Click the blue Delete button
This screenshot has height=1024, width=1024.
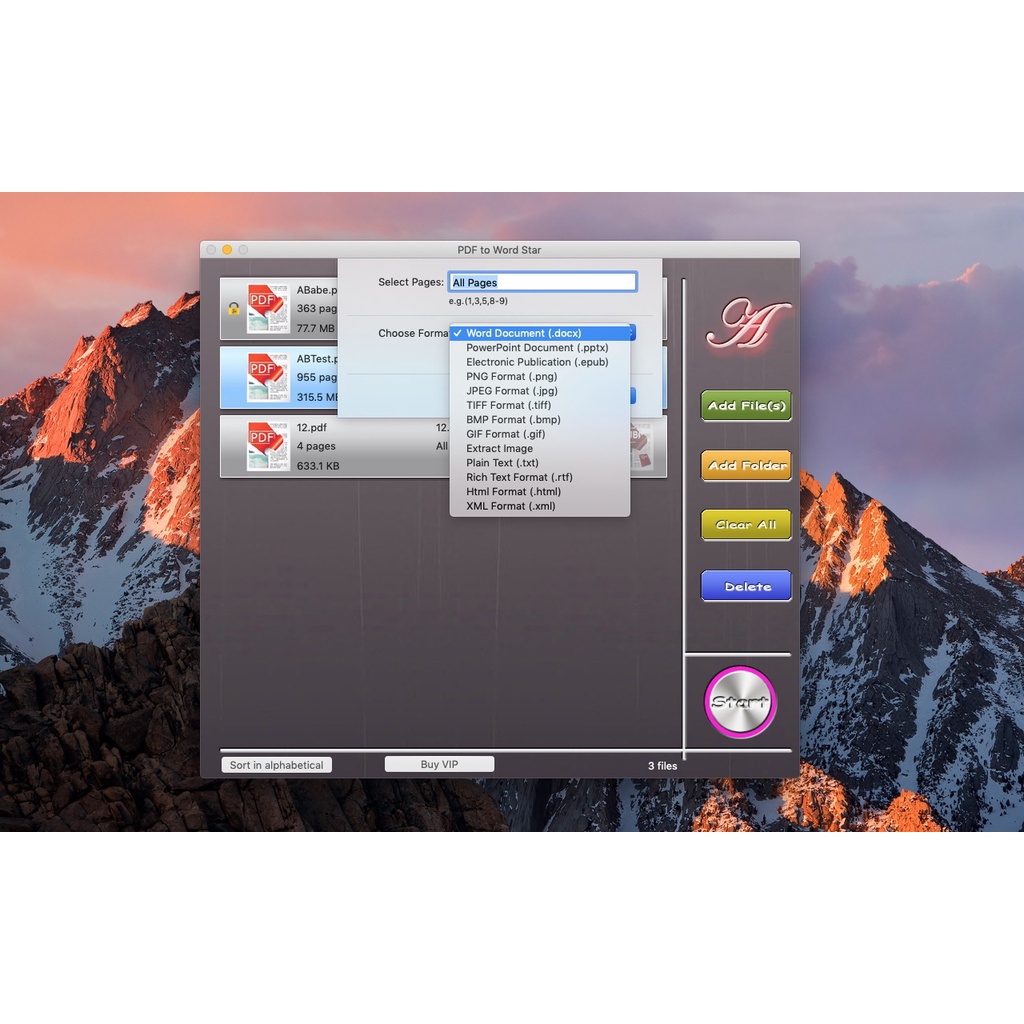746,586
